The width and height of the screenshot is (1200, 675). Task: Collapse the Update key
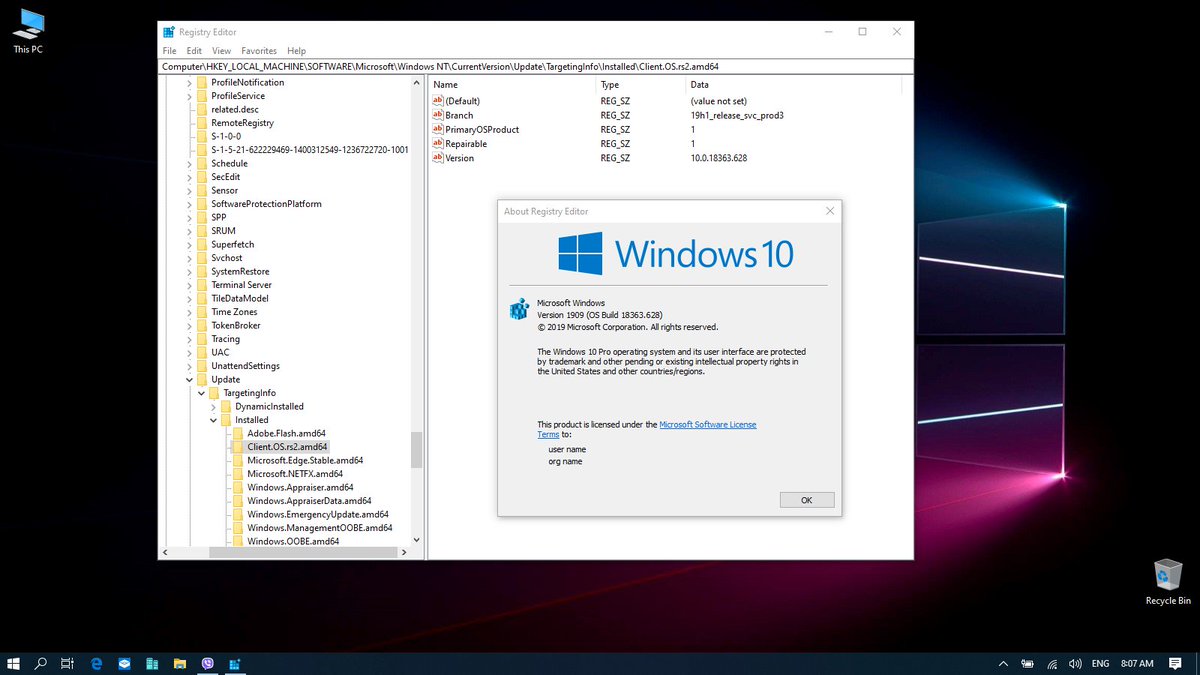tap(189, 380)
